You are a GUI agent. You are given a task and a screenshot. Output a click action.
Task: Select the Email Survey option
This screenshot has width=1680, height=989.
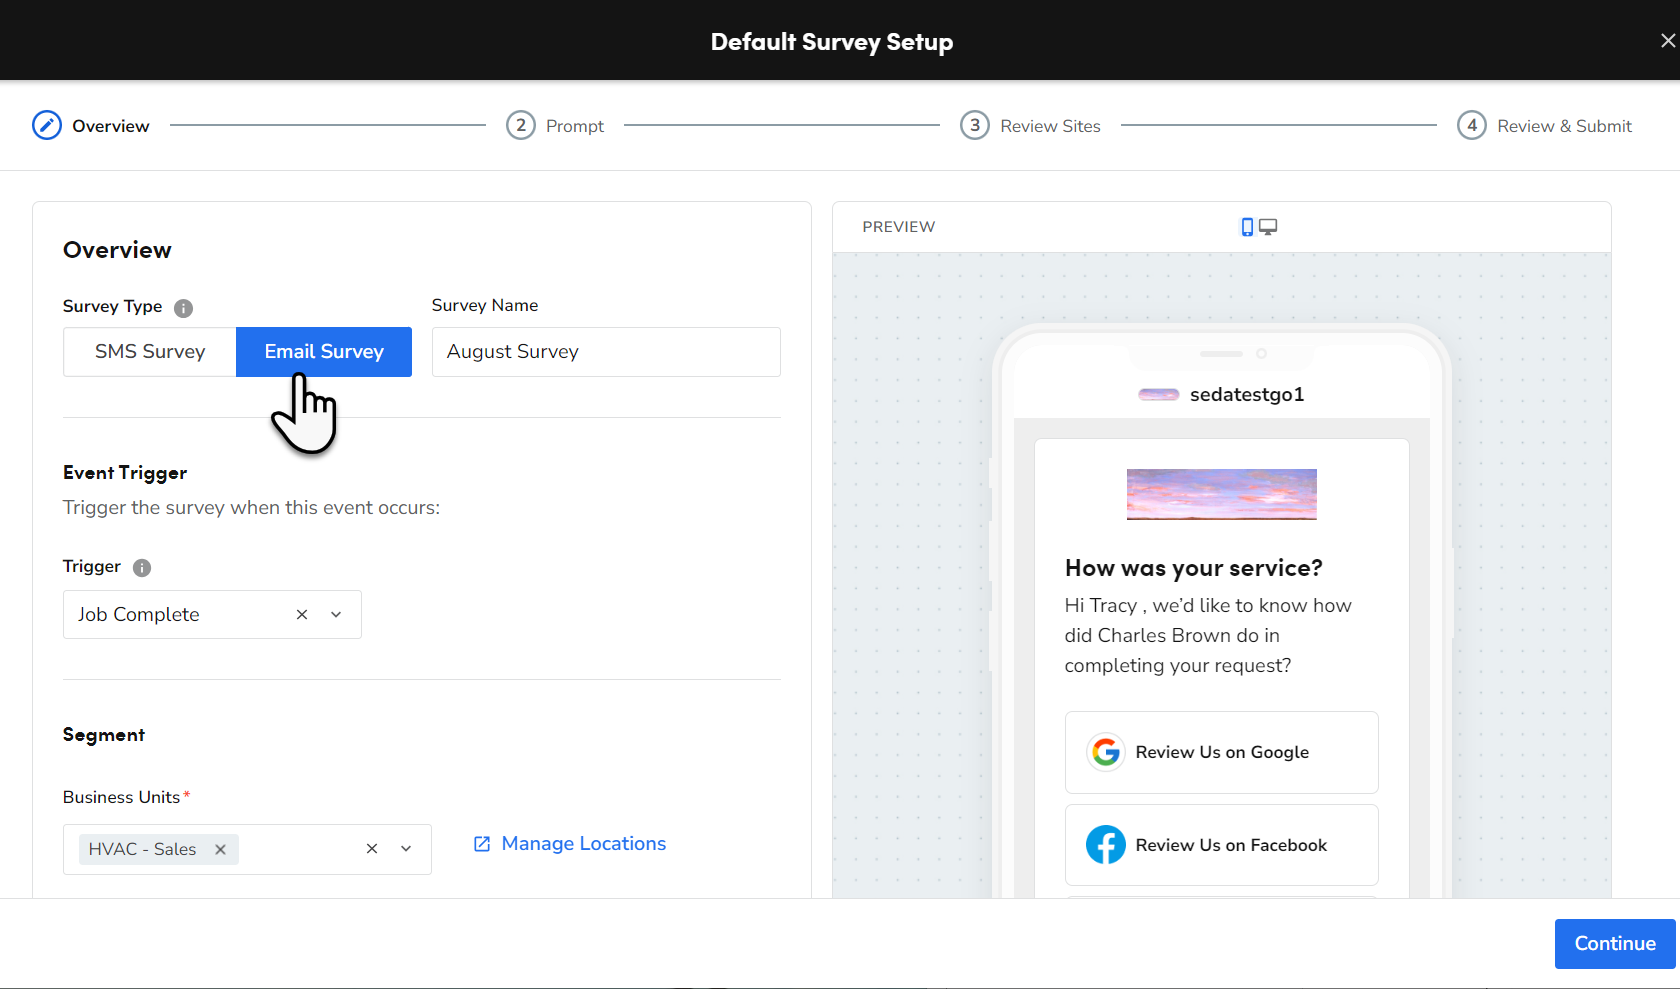coord(323,351)
